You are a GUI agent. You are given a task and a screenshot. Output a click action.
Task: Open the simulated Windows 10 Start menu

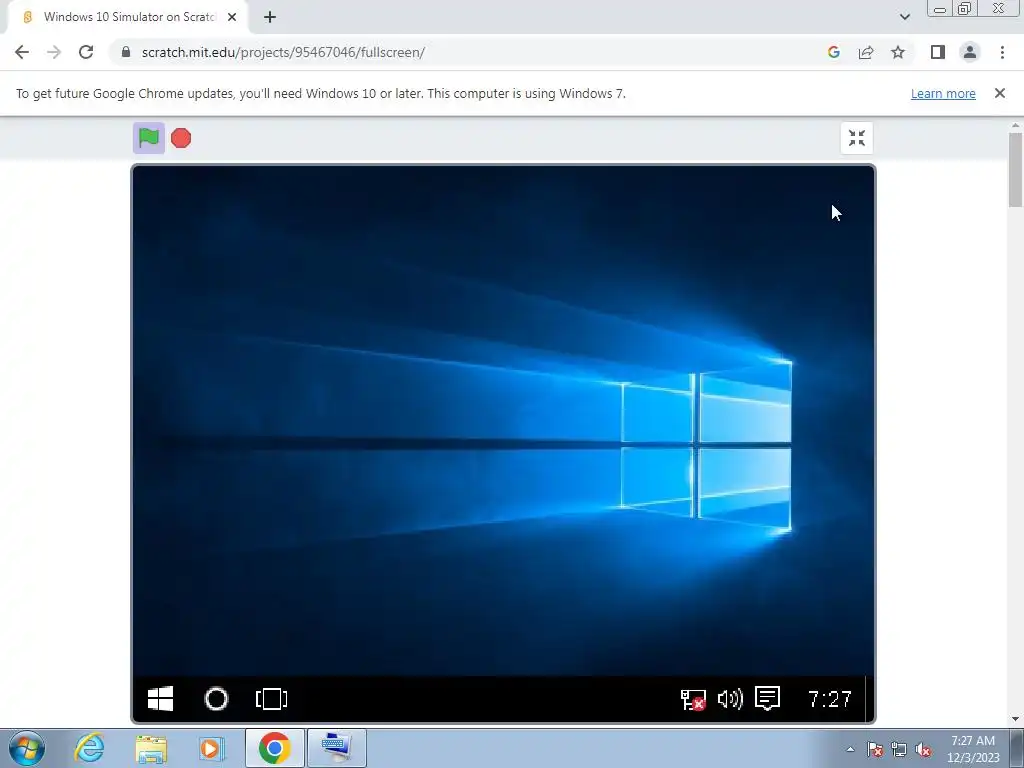160,699
